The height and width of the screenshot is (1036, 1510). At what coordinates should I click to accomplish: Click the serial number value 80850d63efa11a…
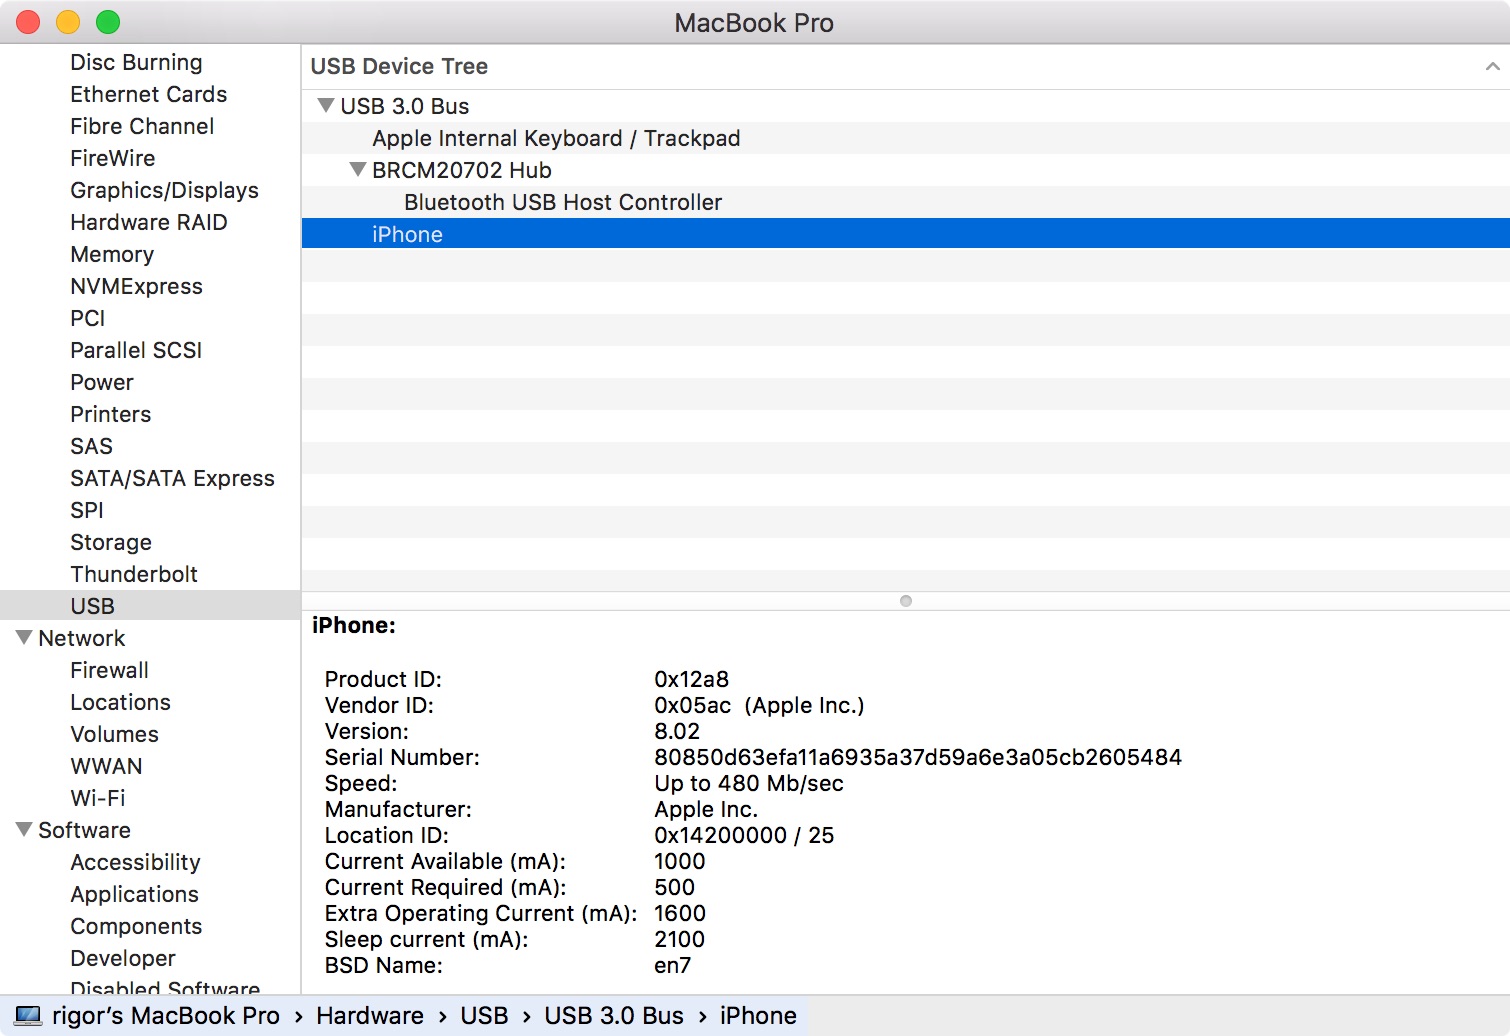(918, 757)
